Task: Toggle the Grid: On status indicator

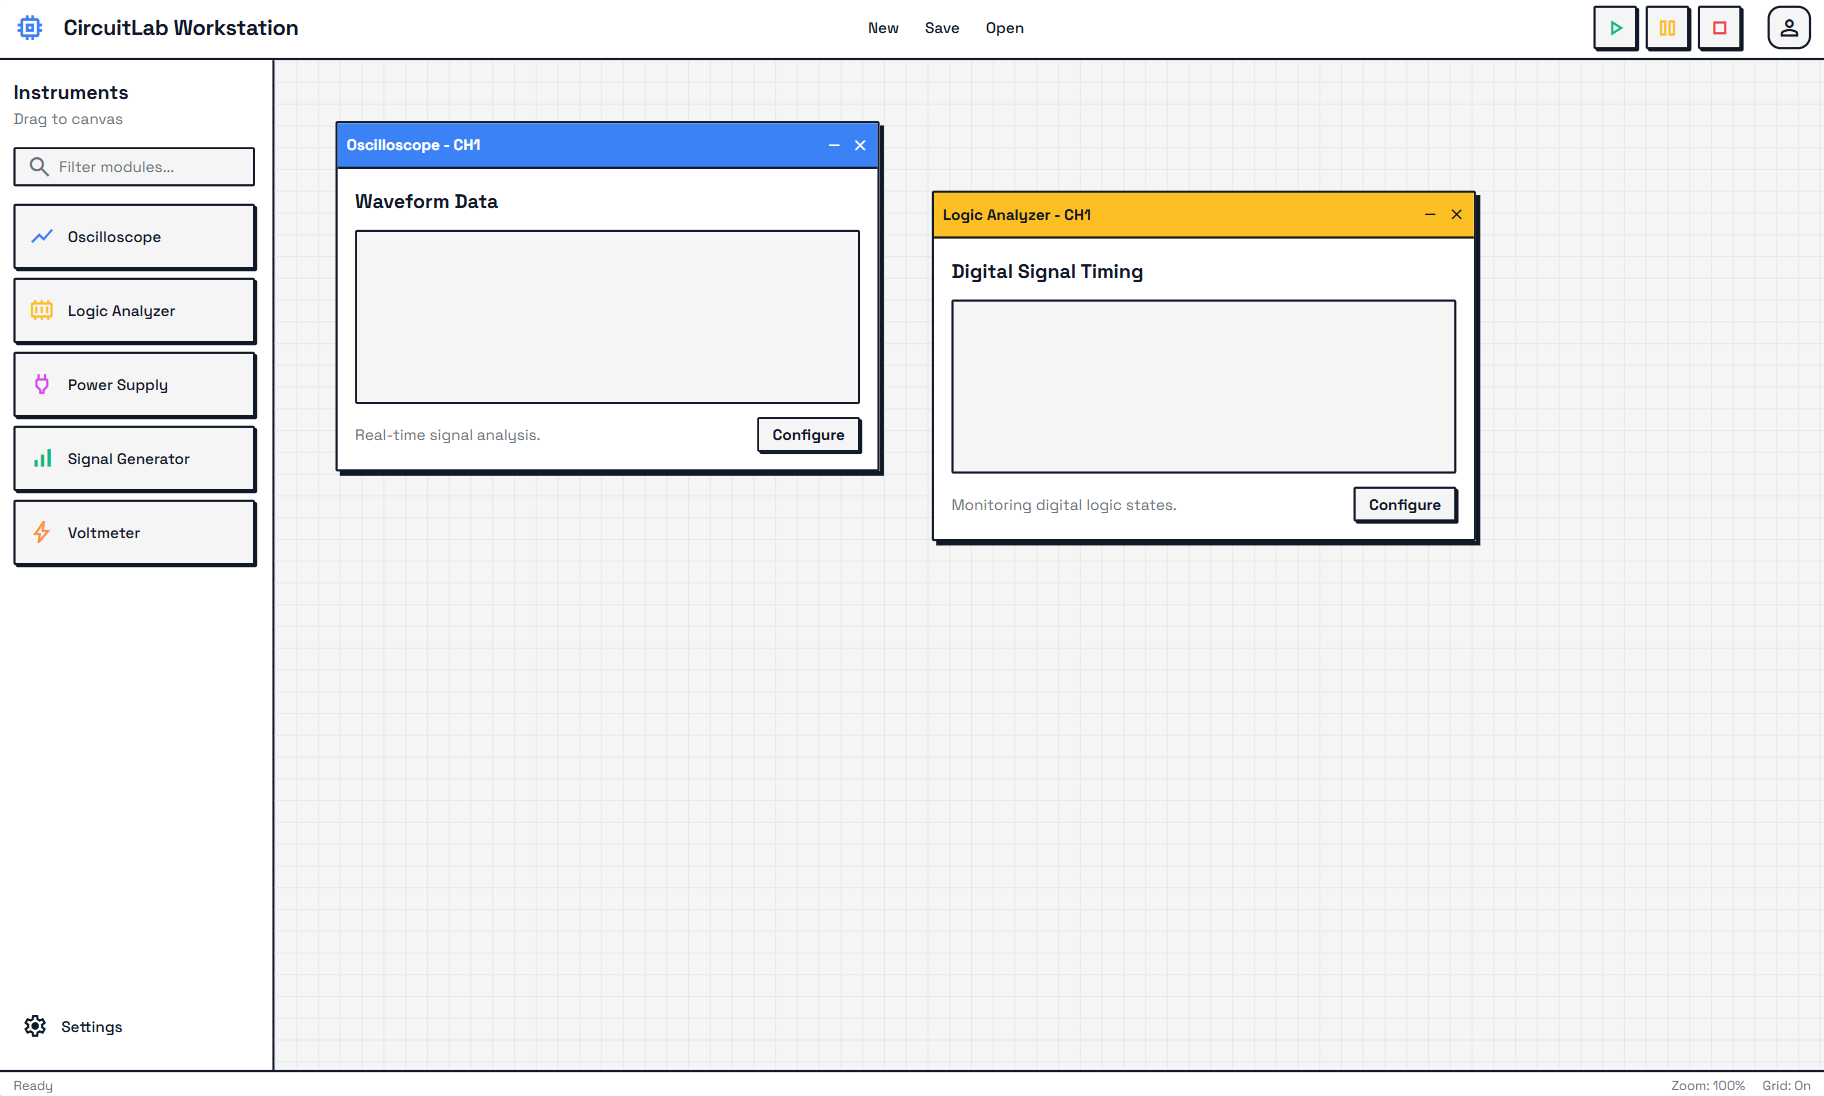Action: pos(1786,1085)
